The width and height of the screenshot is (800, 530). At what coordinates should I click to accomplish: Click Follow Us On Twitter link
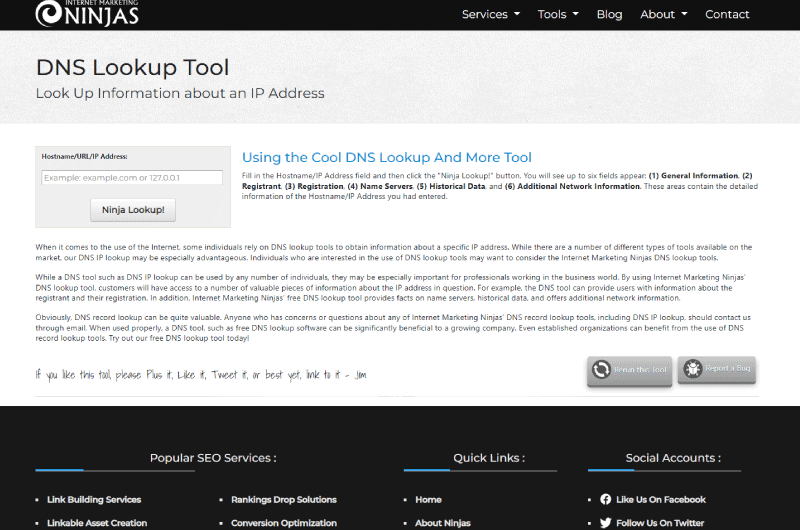pyautogui.click(x=660, y=523)
